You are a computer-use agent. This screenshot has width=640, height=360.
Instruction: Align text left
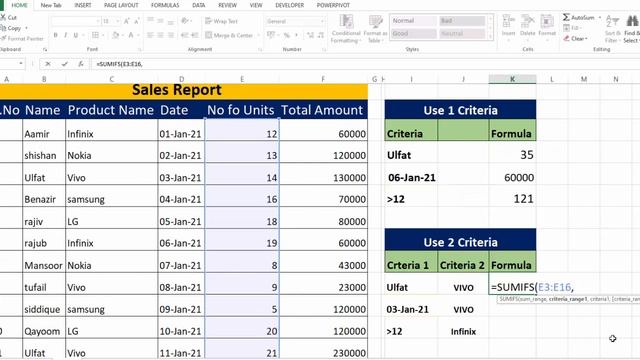pyautogui.click(x=150, y=35)
